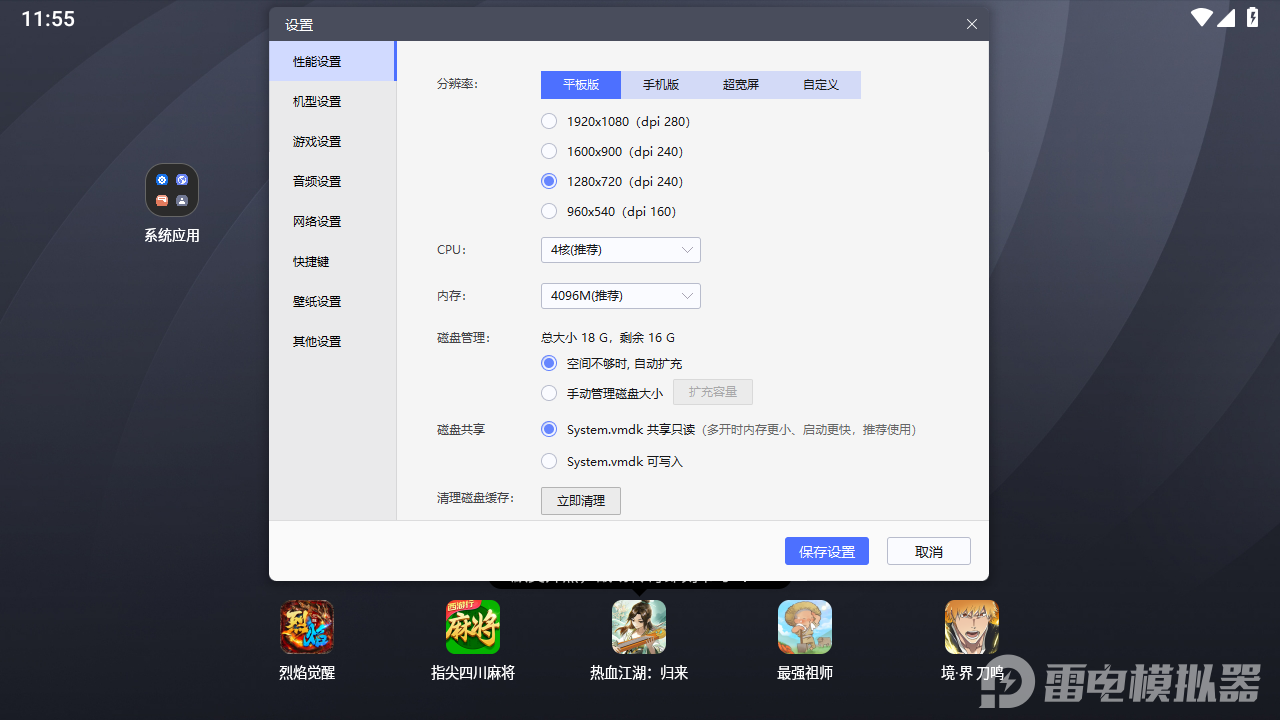
Task: Click the 保存设置 button
Action: click(x=827, y=551)
